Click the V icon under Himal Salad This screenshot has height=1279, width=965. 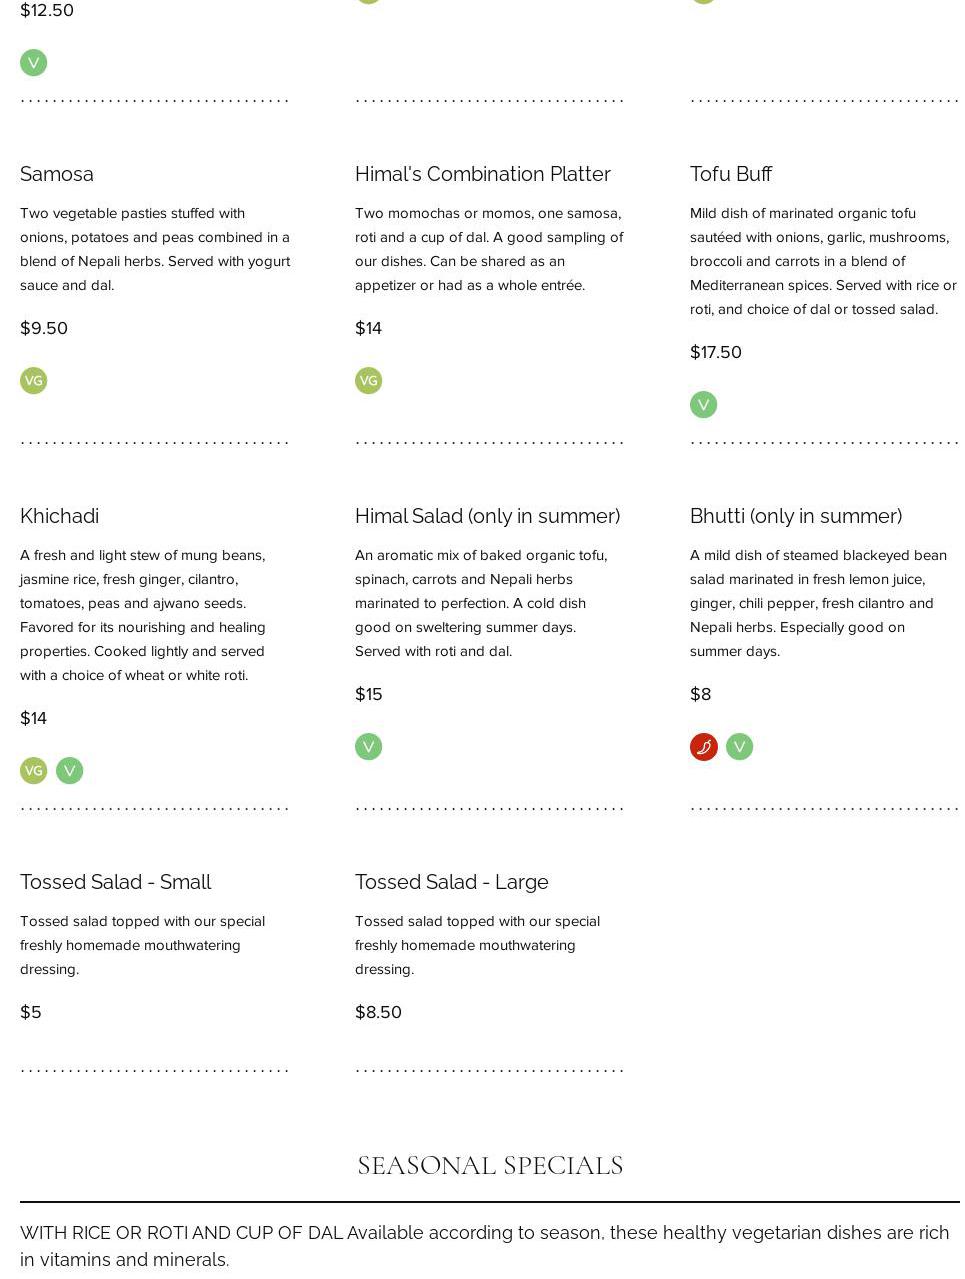click(368, 747)
